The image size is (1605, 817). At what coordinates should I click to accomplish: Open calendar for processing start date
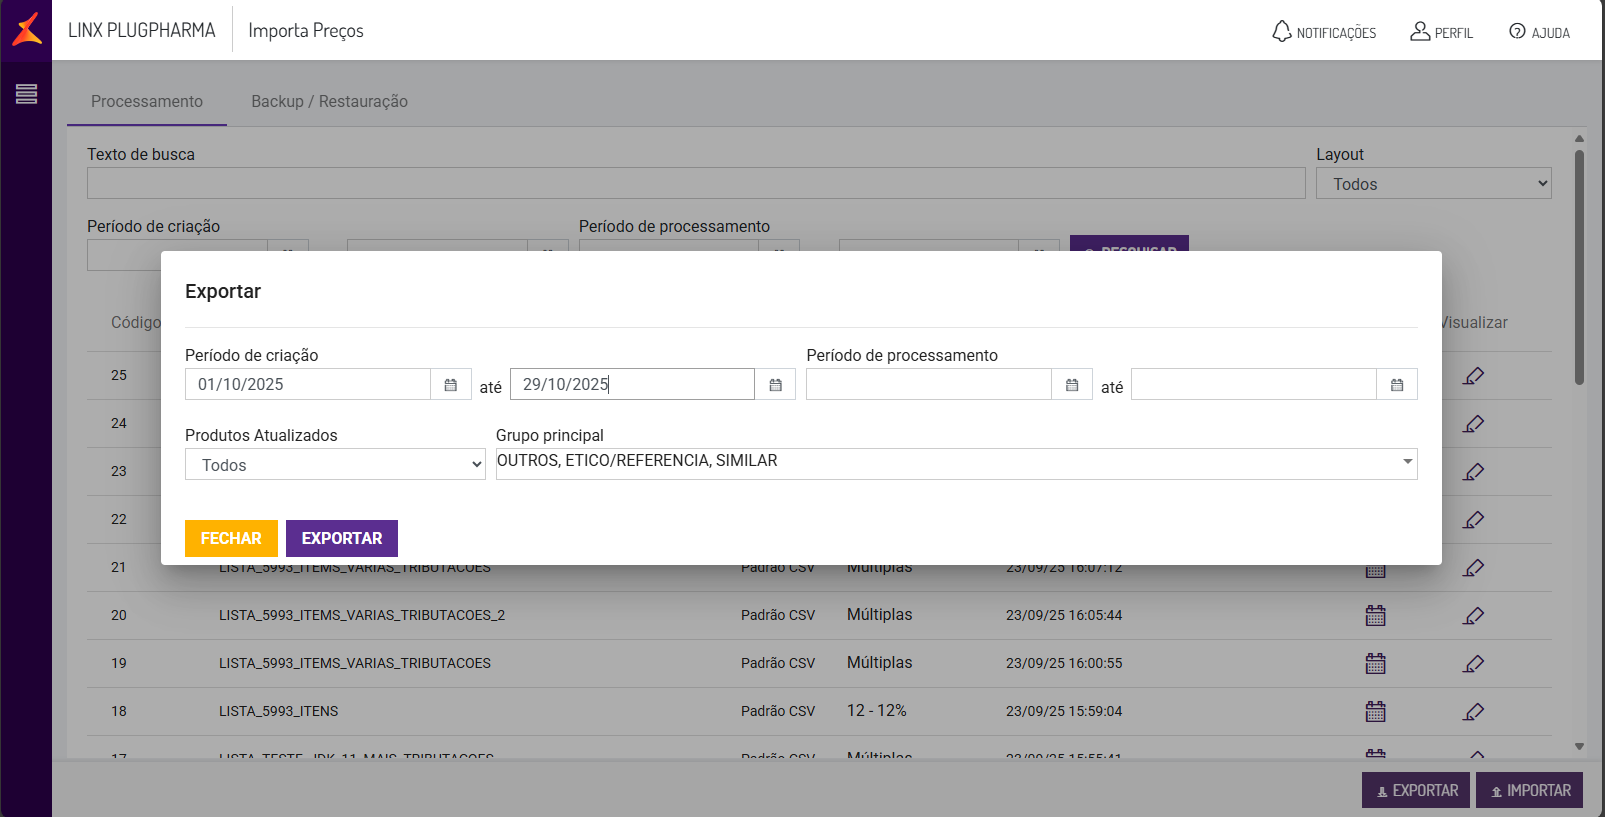[x=1072, y=385]
